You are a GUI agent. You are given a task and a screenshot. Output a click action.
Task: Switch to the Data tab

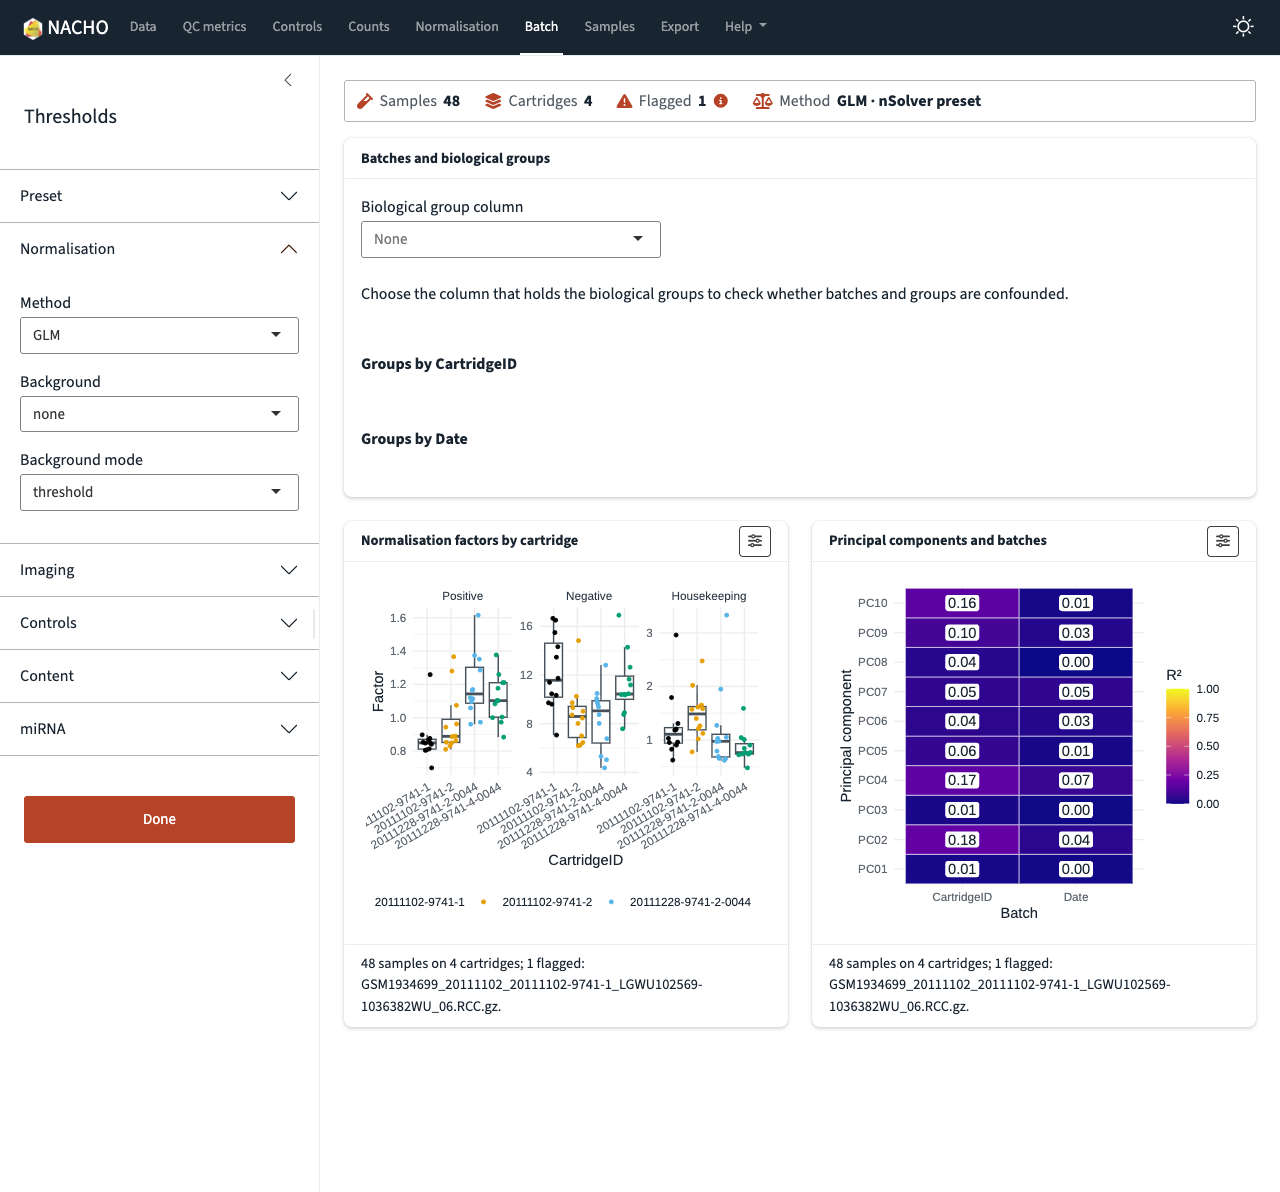click(143, 27)
